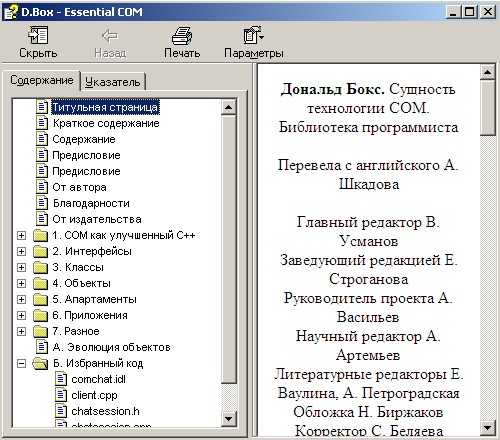Click the folder icon of 7. Разное
Viewport: 500px width, 440px height.
[x=41, y=331]
